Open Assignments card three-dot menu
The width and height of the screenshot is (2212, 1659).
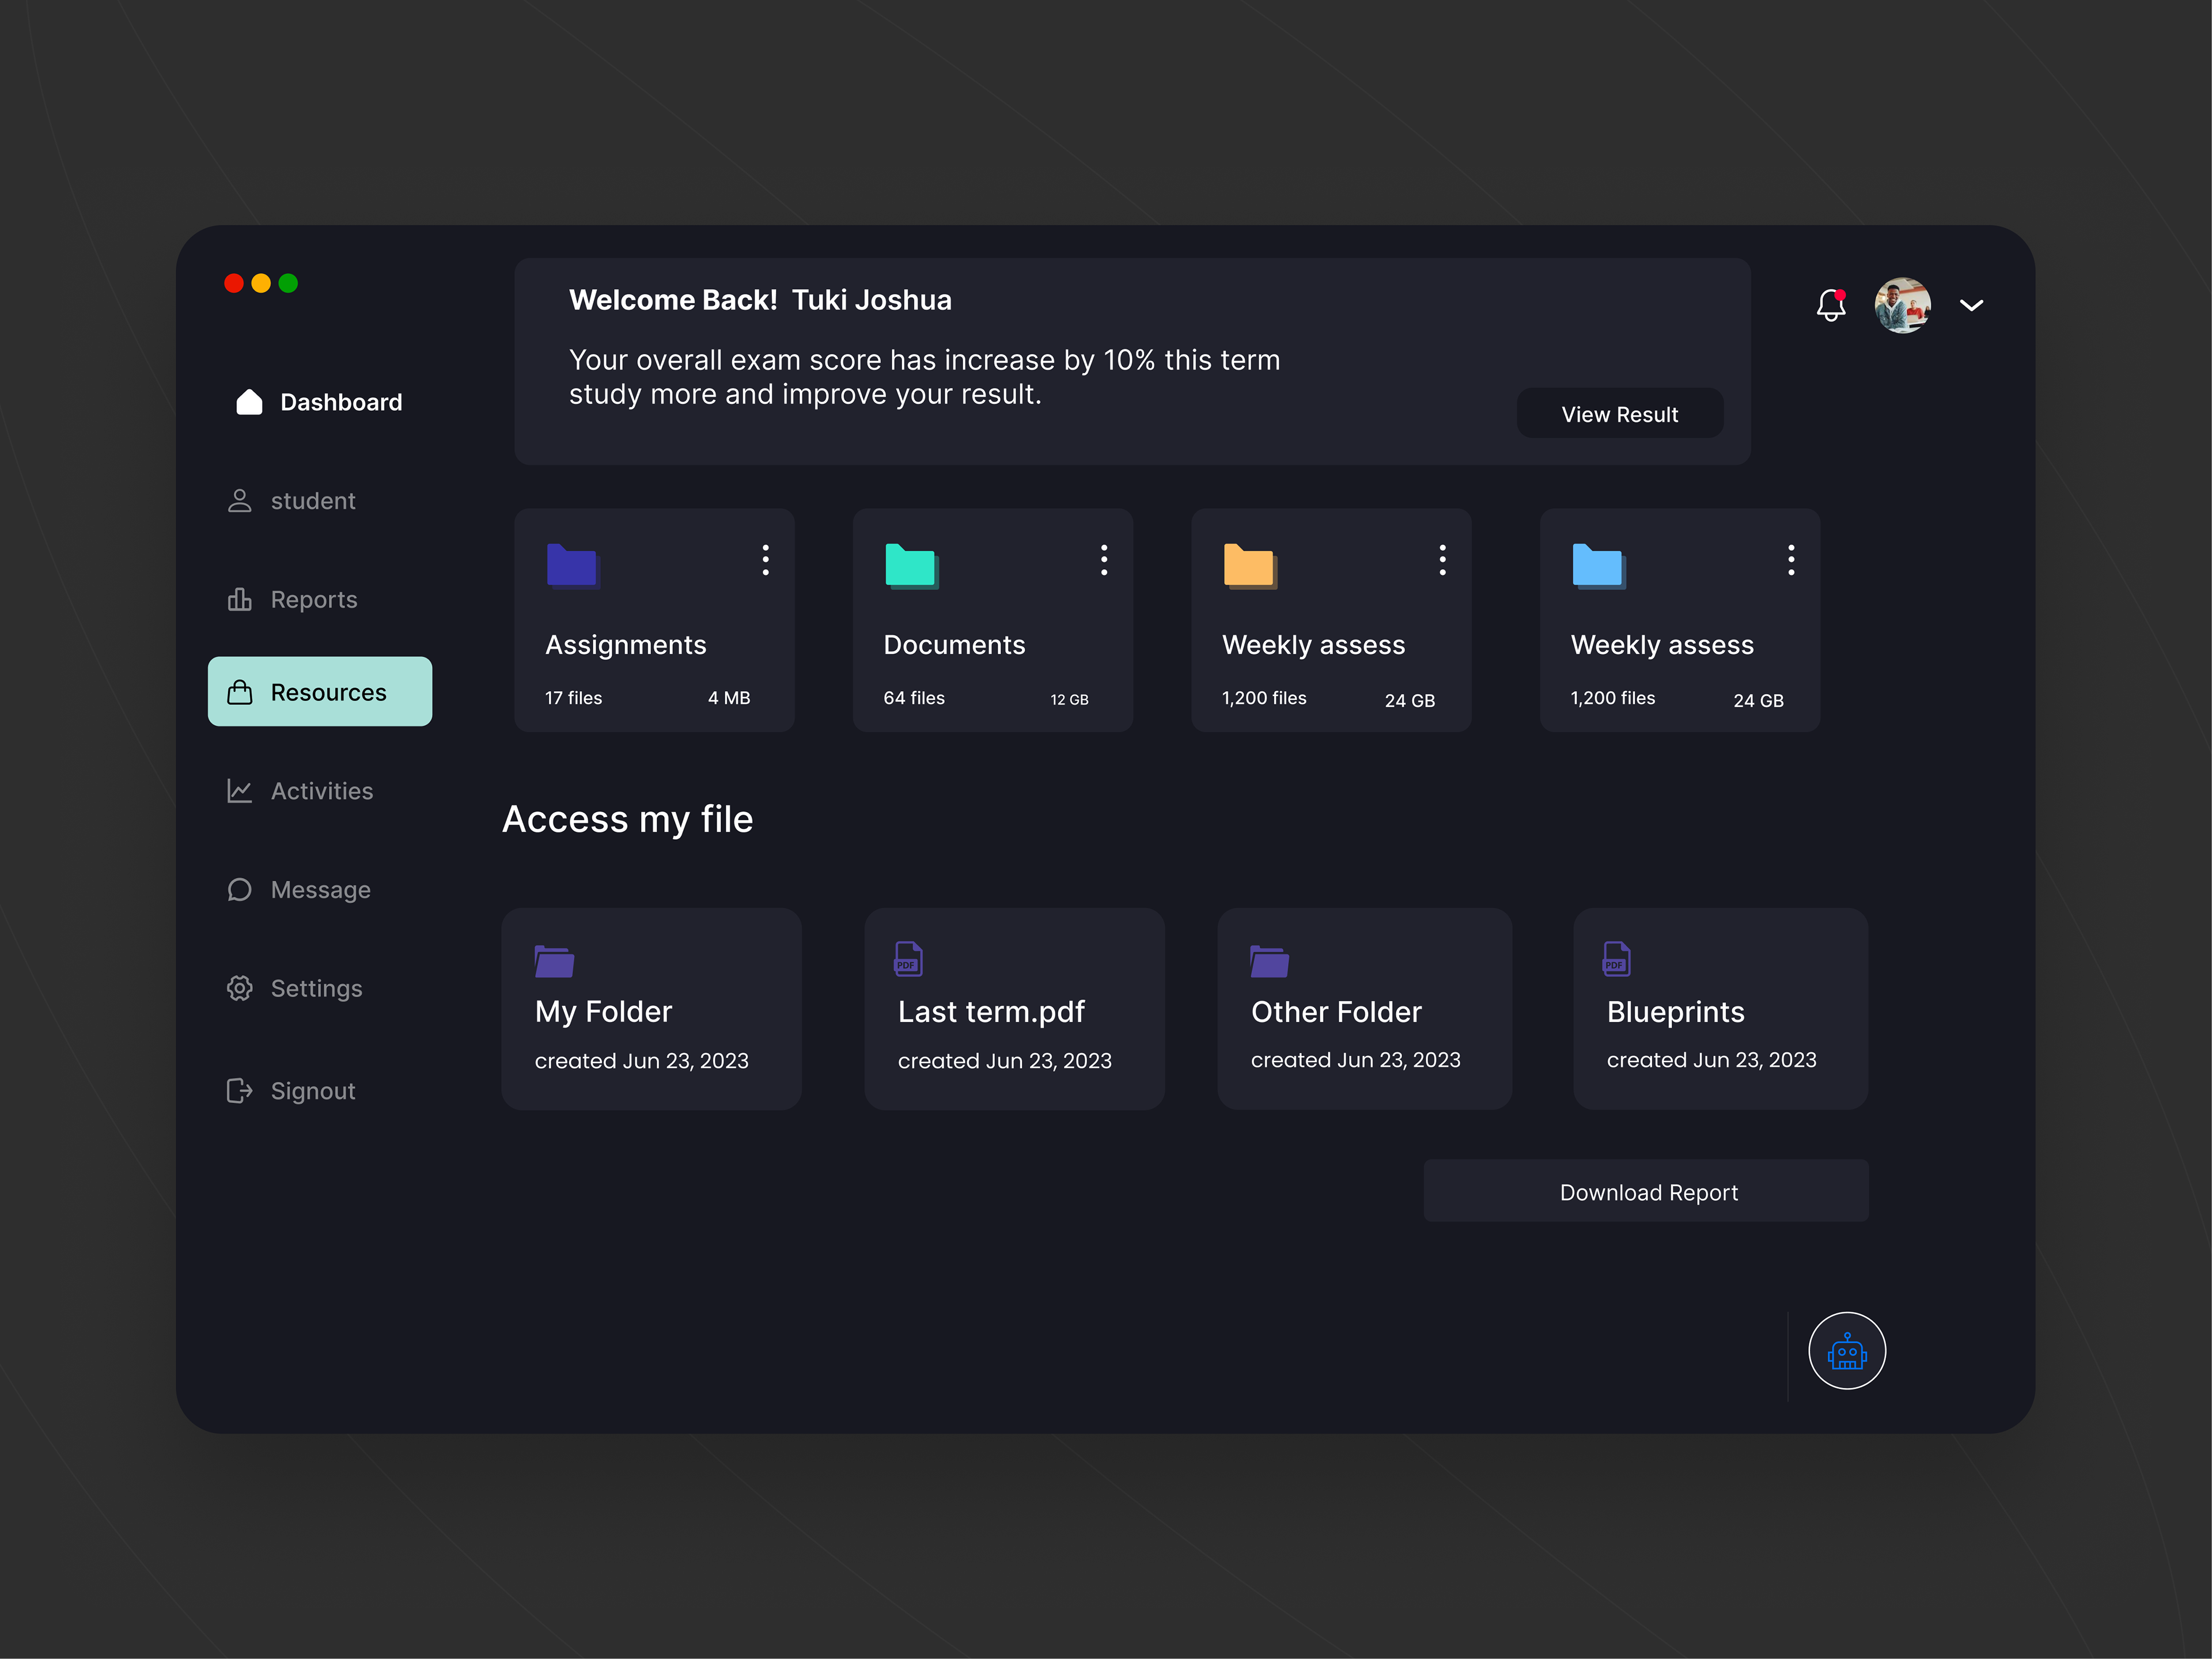[x=766, y=560]
